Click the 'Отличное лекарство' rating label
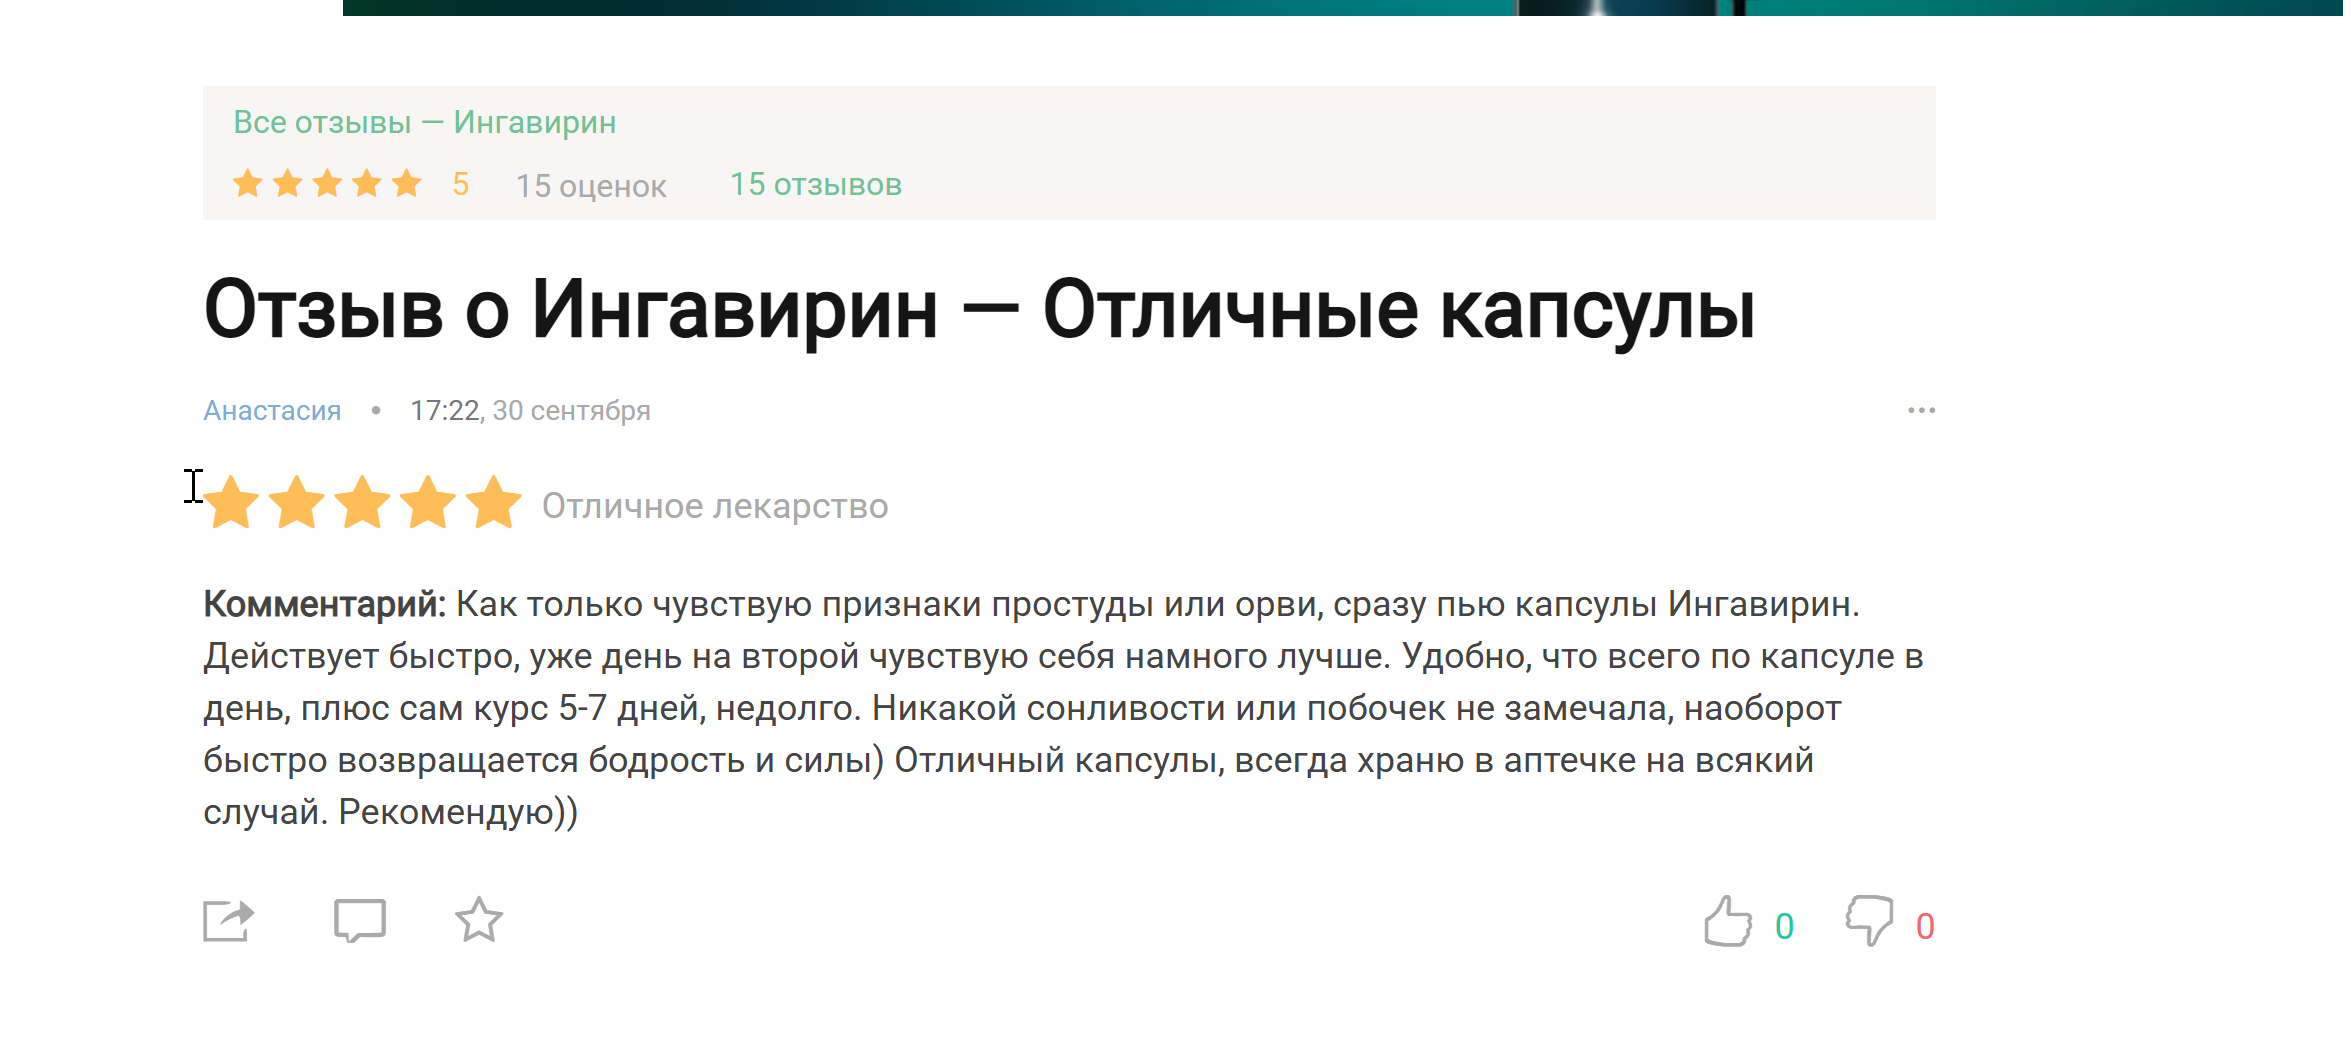 pyautogui.click(x=715, y=506)
